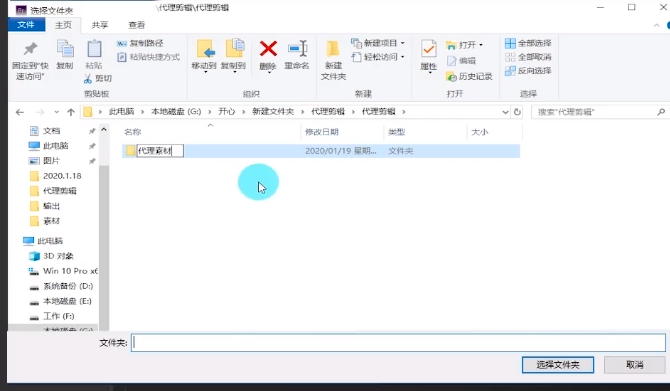The height and width of the screenshot is (391, 670).
Task: Switch to the 主页 ribbon tab
Action: coord(63,25)
